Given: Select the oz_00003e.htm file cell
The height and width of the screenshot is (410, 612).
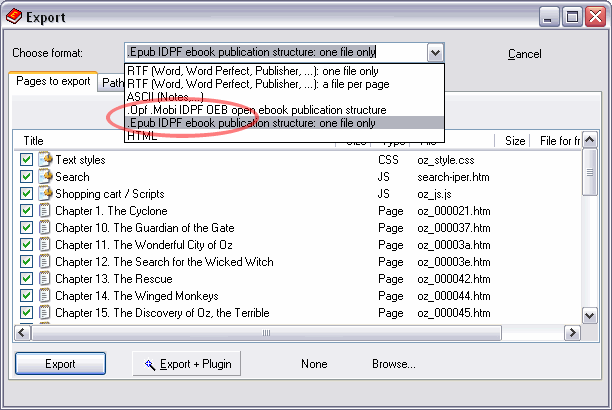Looking at the screenshot, I should coord(454,262).
